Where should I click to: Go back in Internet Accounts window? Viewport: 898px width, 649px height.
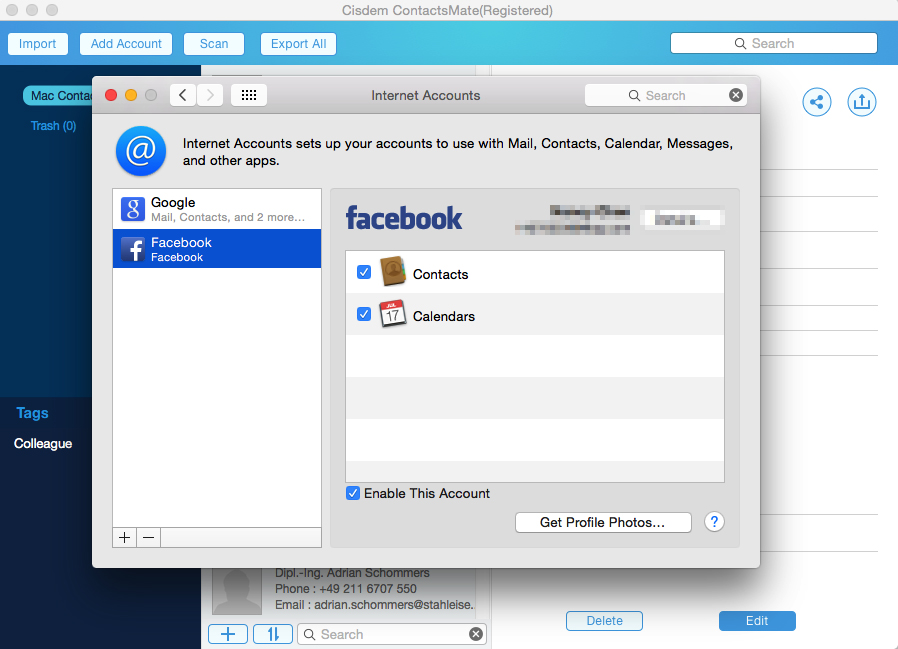pyautogui.click(x=183, y=95)
